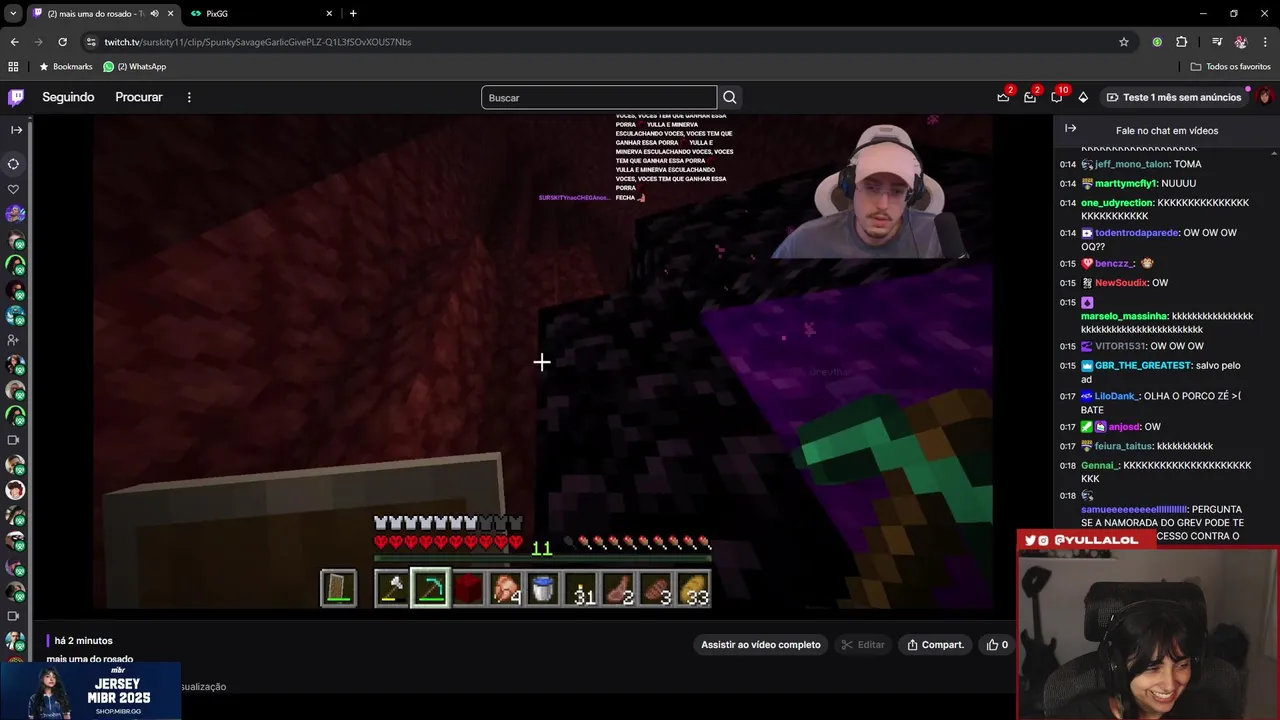Open the Bits purchase icon
1280x720 pixels.
tap(1083, 97)
